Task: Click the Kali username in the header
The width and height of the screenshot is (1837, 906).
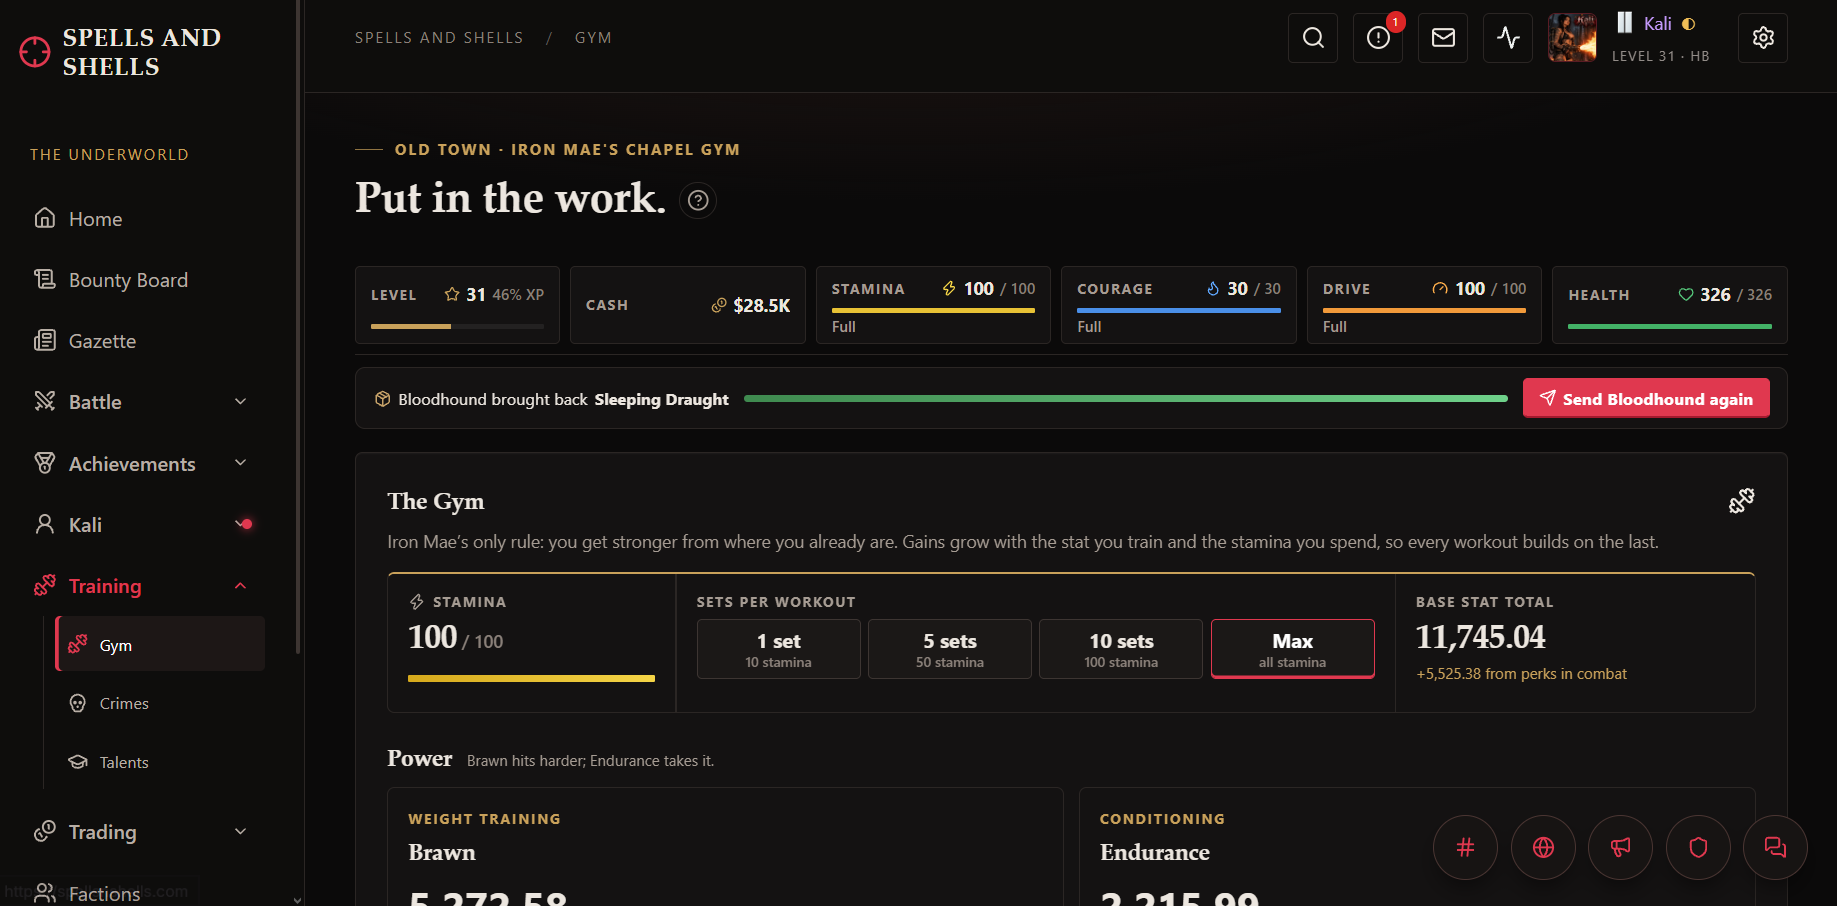Action: pos(1657,24)
